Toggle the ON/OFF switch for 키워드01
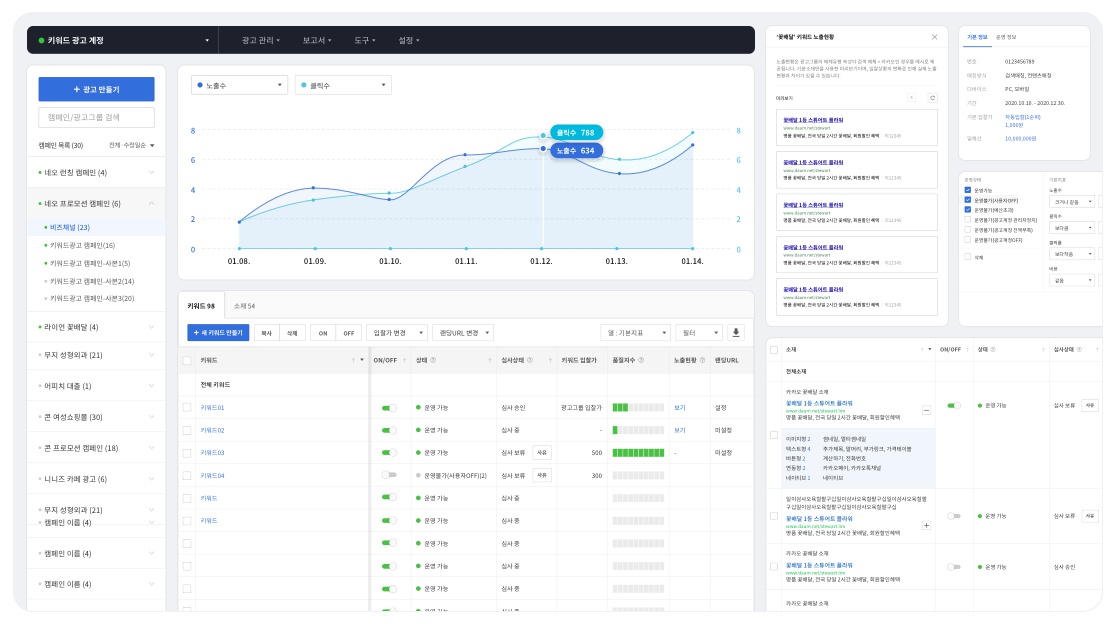1116x625 pixels. pos(389,408)
